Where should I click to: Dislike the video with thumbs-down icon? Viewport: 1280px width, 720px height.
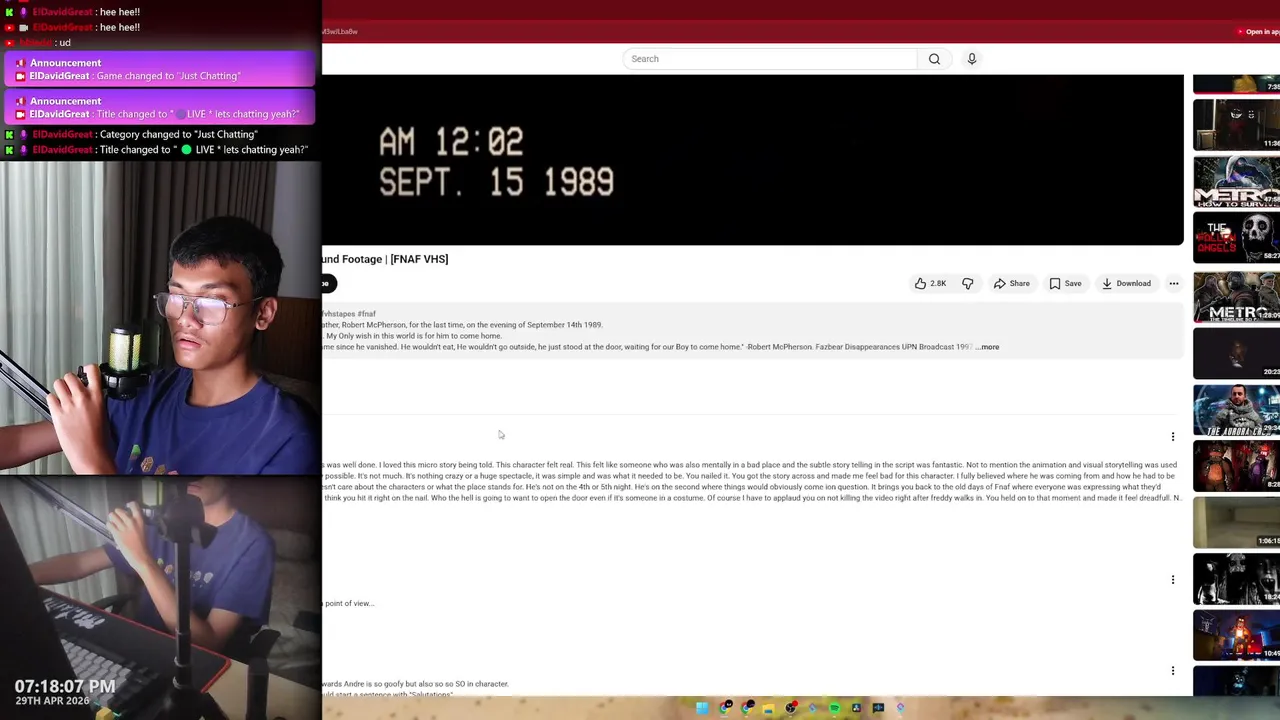click(x=967, y=284)
